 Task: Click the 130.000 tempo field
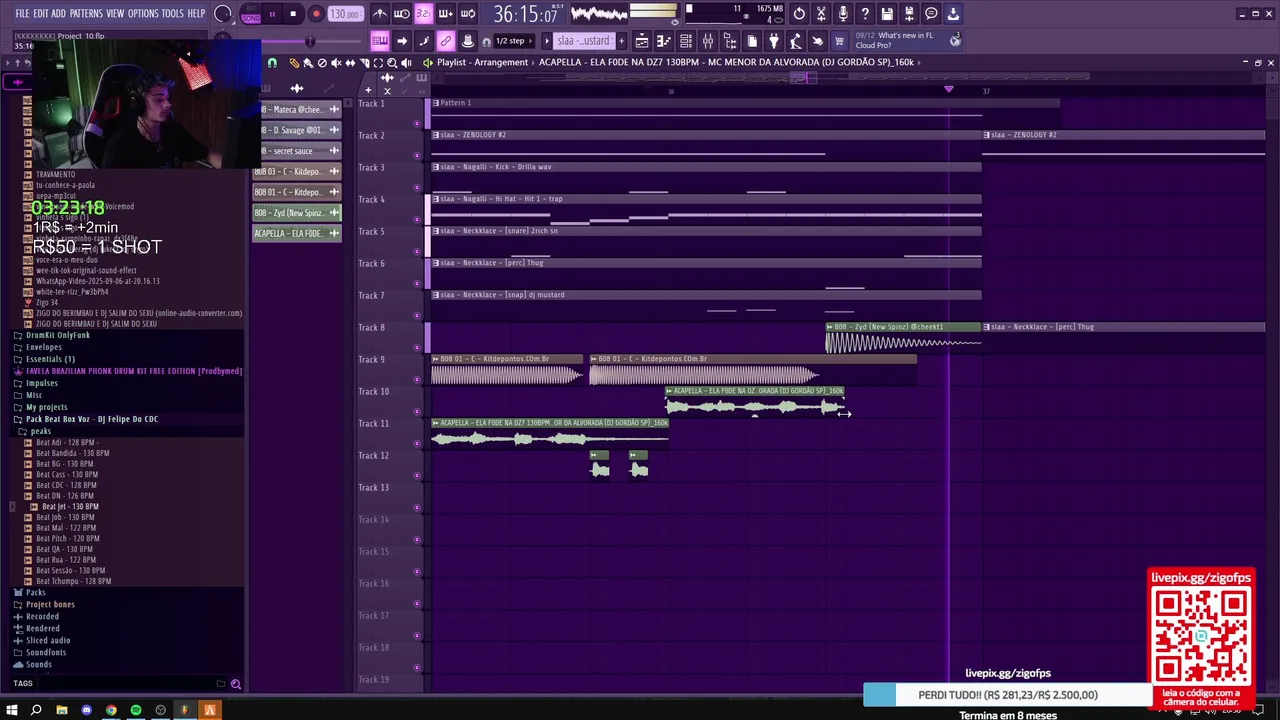[x=346, y=14]
